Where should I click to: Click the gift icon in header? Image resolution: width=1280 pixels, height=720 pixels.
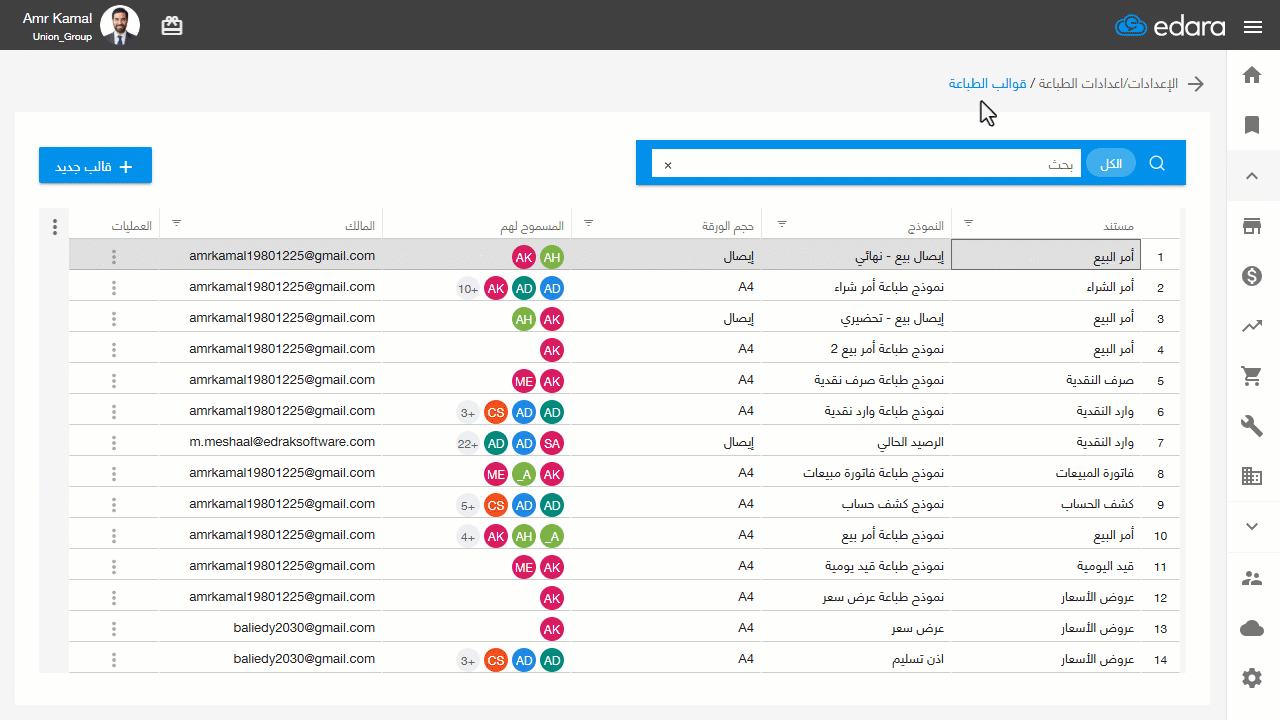172,26
